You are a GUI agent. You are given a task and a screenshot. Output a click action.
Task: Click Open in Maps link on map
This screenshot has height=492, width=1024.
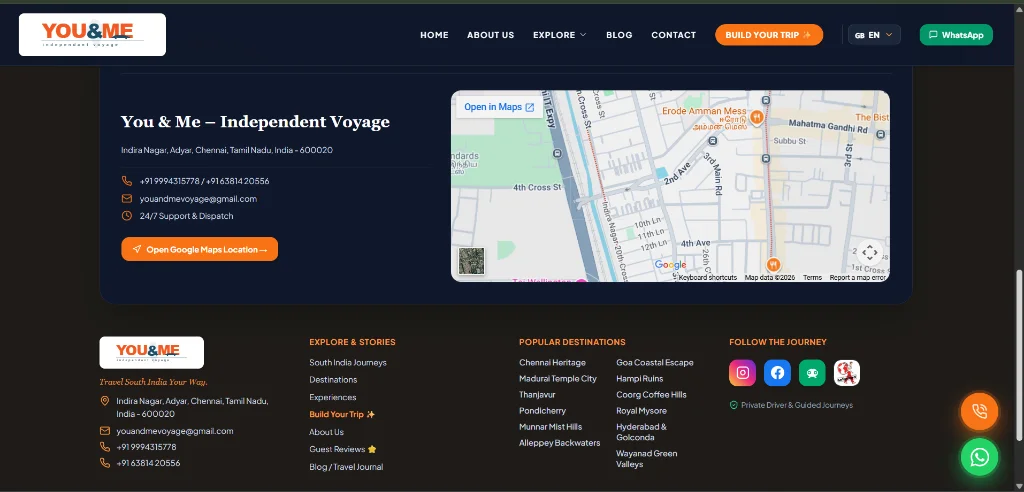click(x=499, y=107)
